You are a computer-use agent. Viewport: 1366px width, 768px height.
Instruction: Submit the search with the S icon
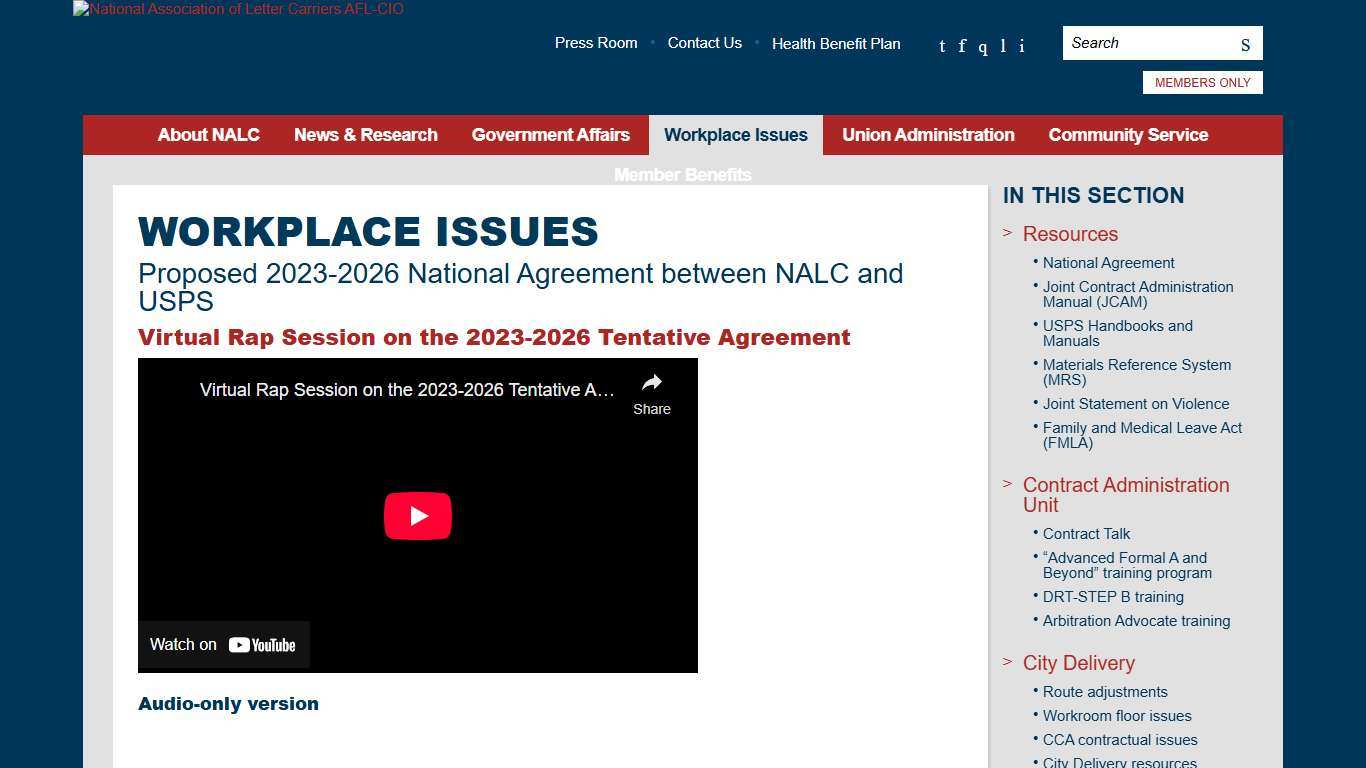(1245, 44)
